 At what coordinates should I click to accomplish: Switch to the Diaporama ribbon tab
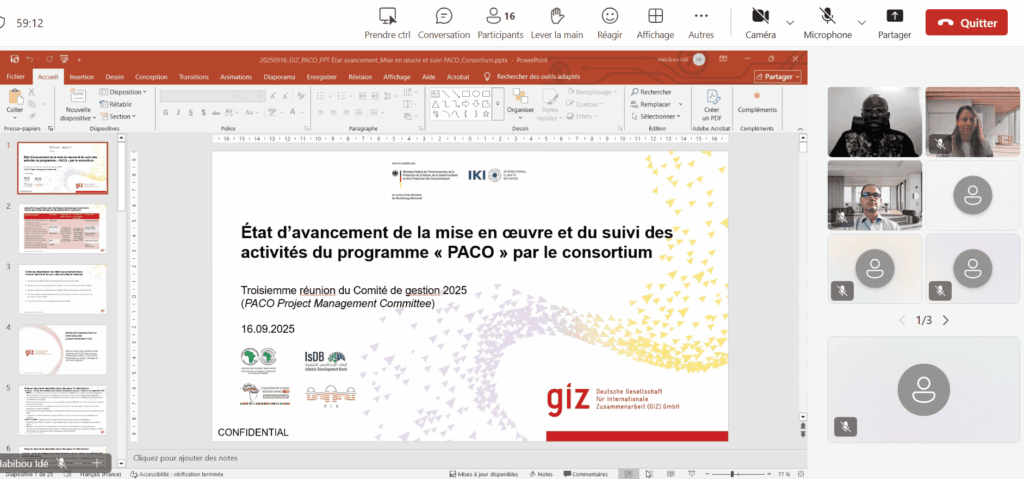[x=279, y=76]
